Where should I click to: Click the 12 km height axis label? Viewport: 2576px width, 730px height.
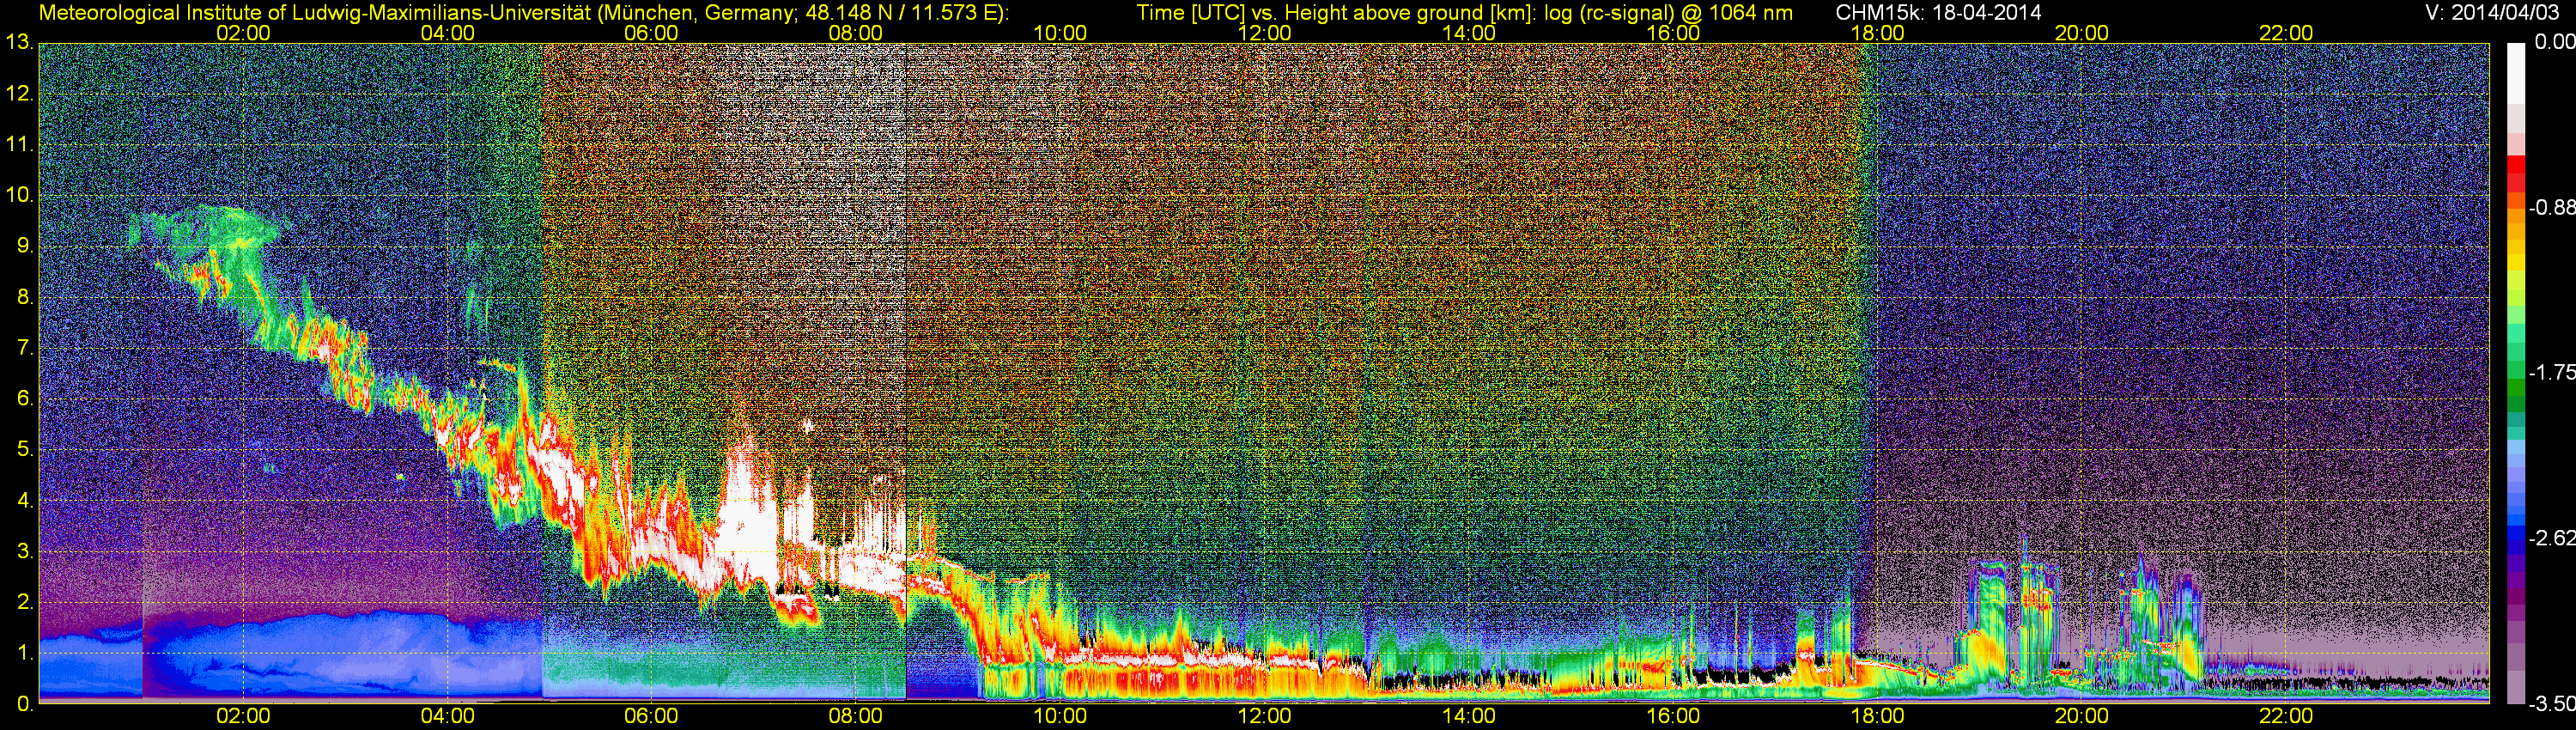pos(19,93)
